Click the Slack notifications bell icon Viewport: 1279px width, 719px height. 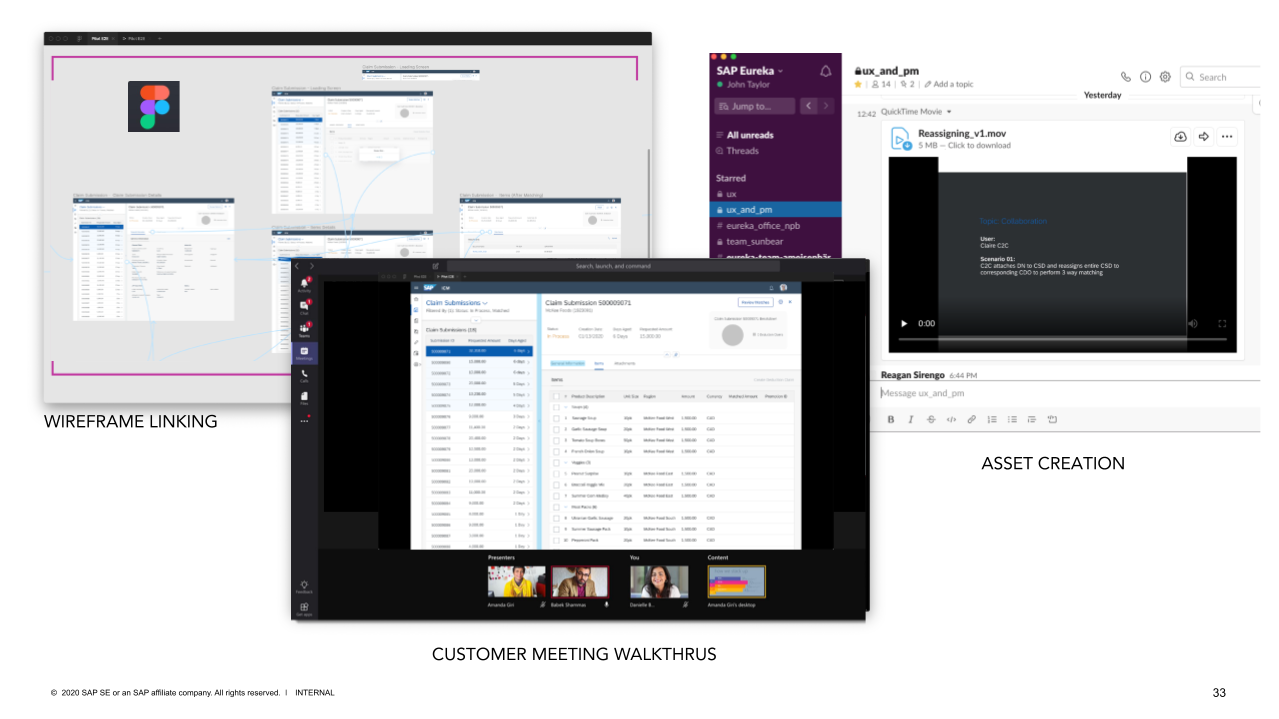tap(825, 71)
